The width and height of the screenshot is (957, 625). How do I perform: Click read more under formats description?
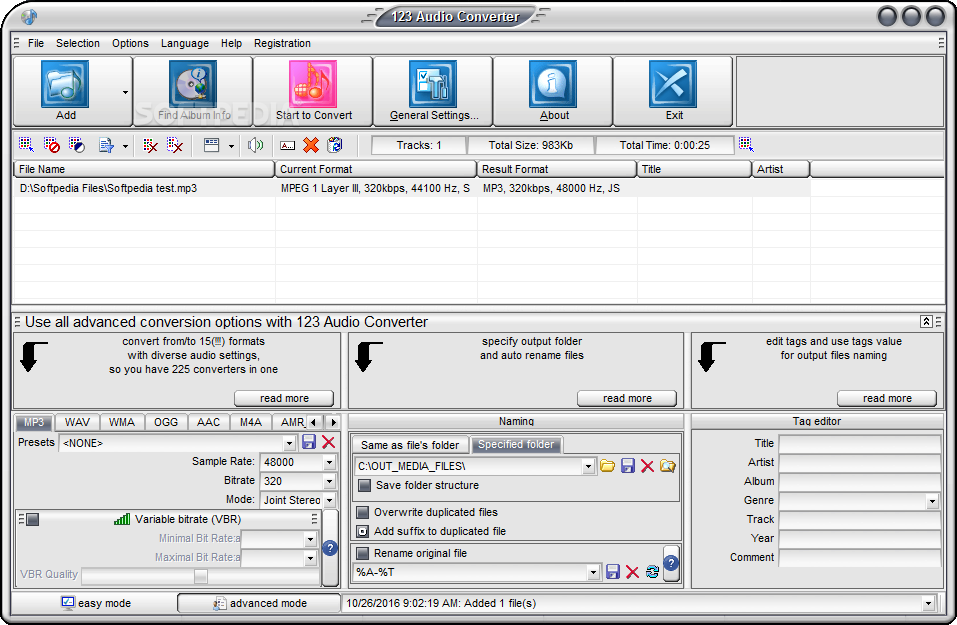(284, 398)
